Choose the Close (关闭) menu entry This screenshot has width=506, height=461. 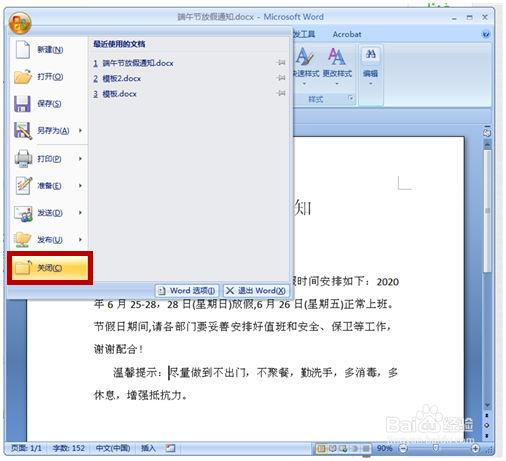(50, 268)
